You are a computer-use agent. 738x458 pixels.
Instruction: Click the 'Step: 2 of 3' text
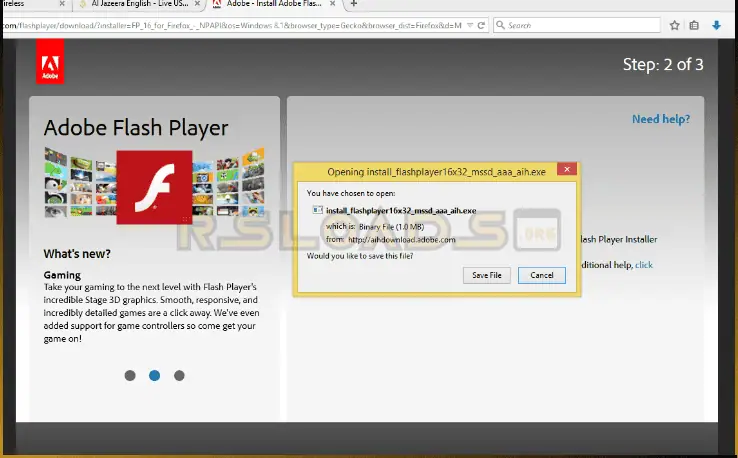pos(663,64)
